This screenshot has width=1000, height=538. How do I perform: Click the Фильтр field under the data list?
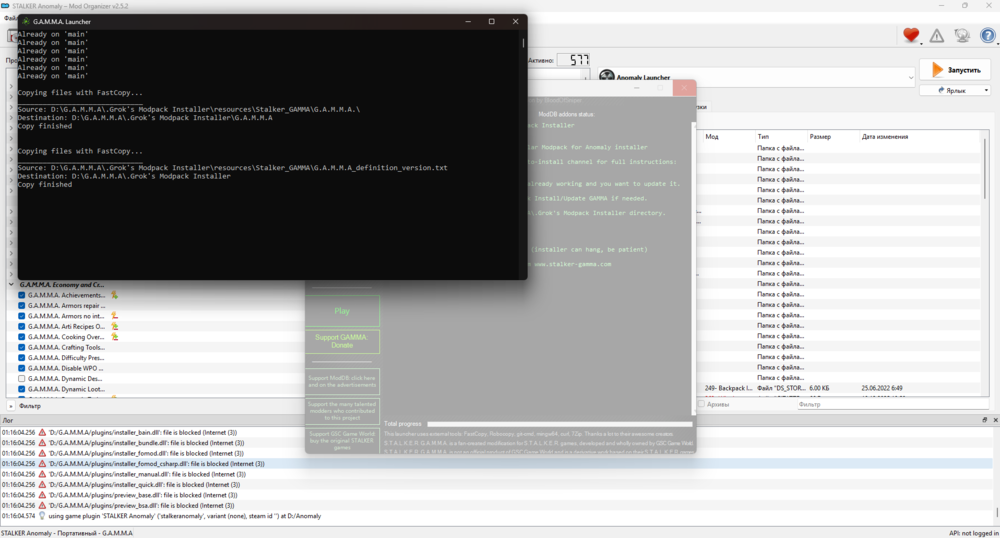pos(893,404)
